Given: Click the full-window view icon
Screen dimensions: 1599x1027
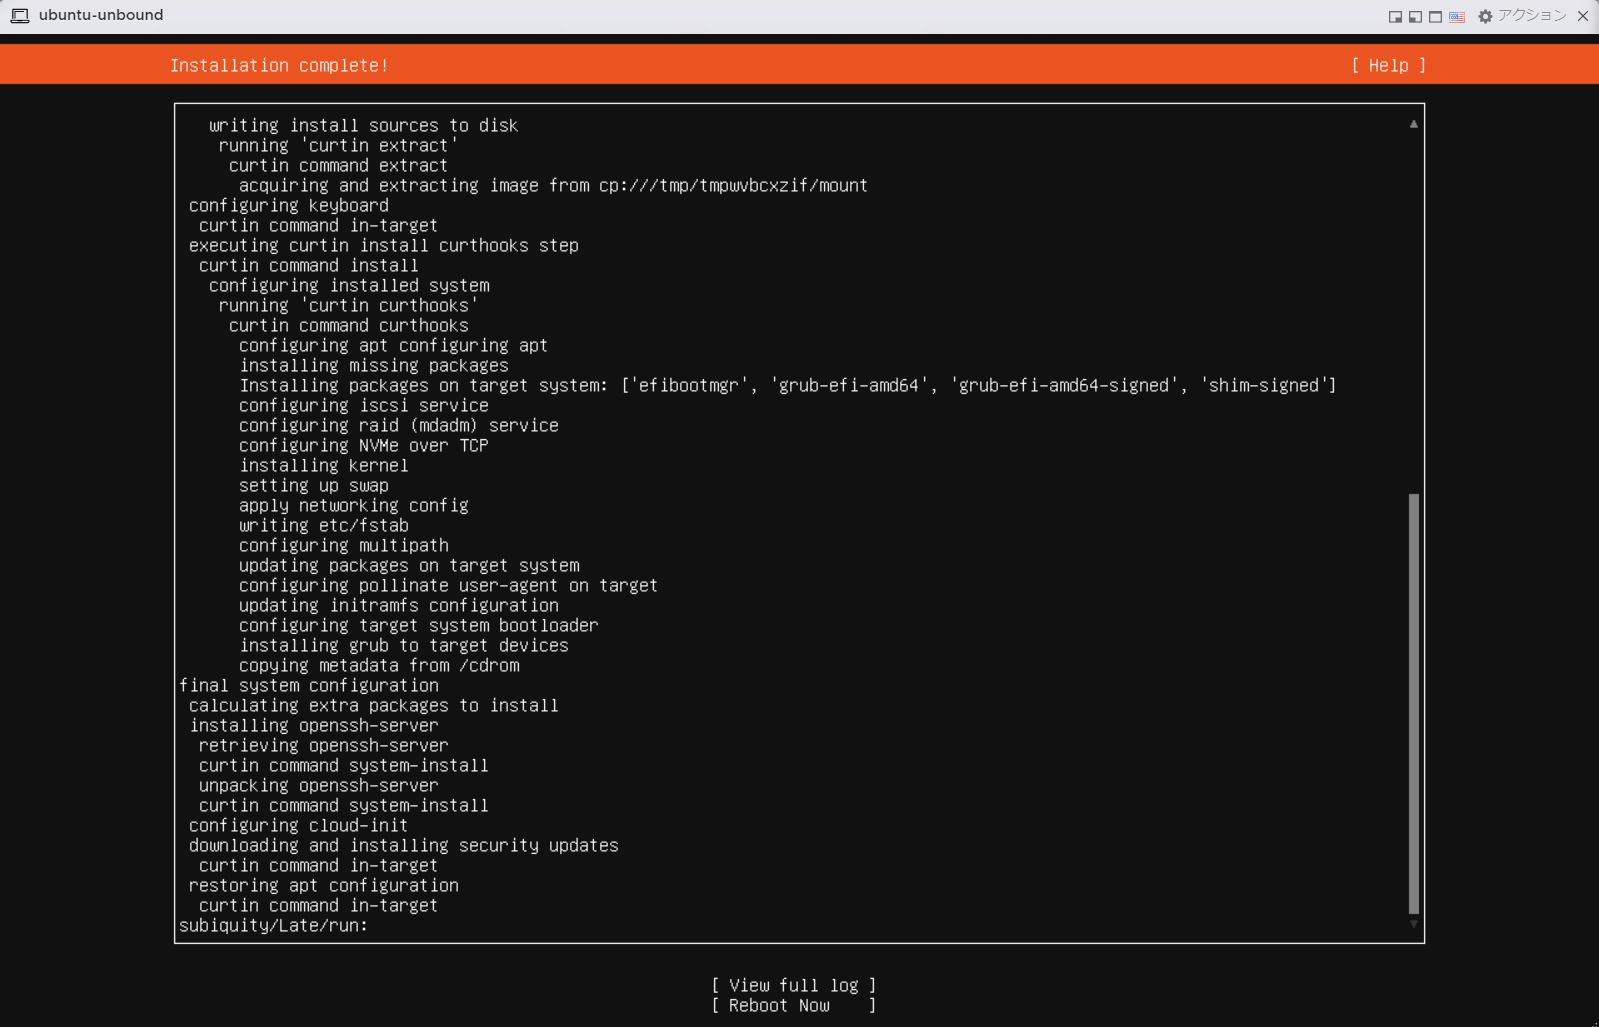Looking at the screenshot, I should coord(1435,16).
